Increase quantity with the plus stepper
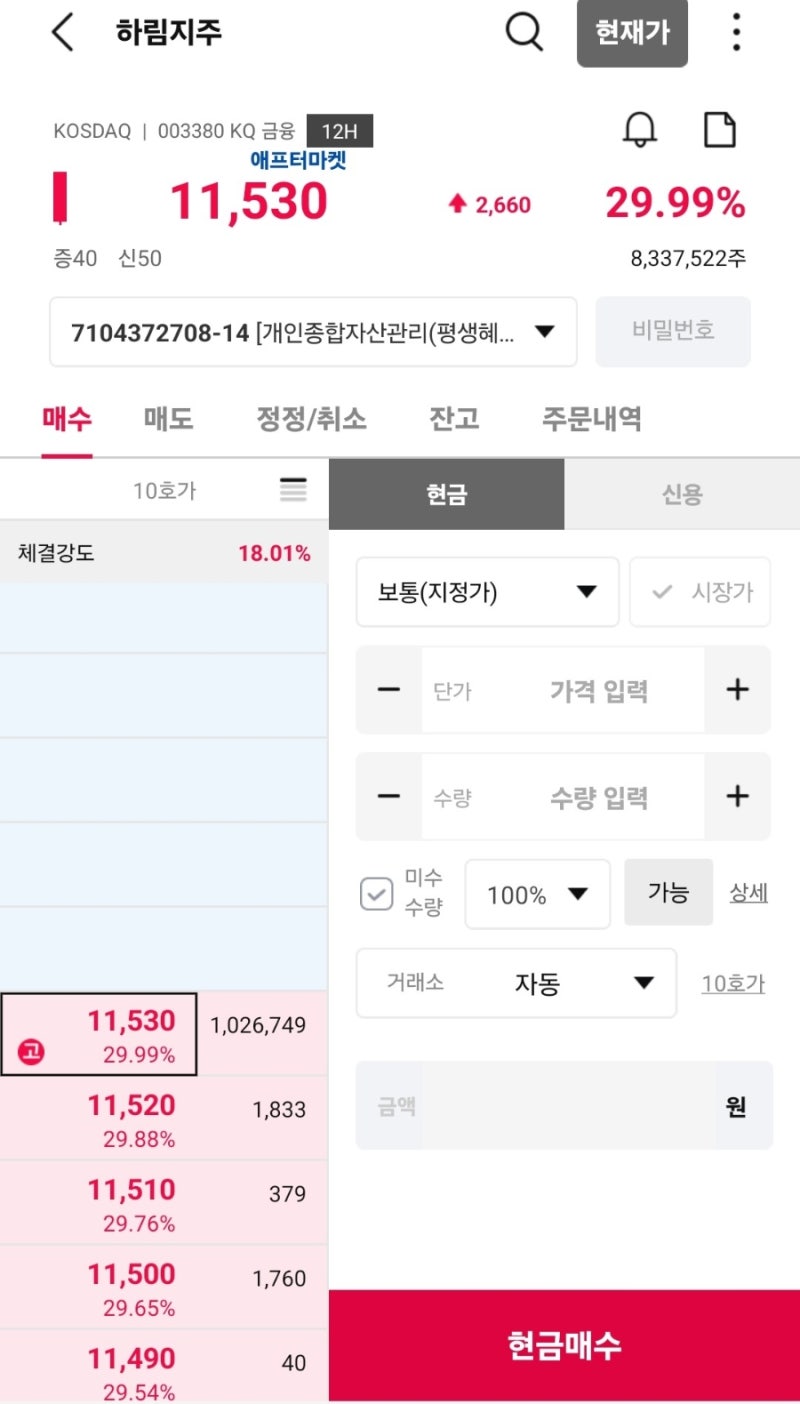 point(737,796)
